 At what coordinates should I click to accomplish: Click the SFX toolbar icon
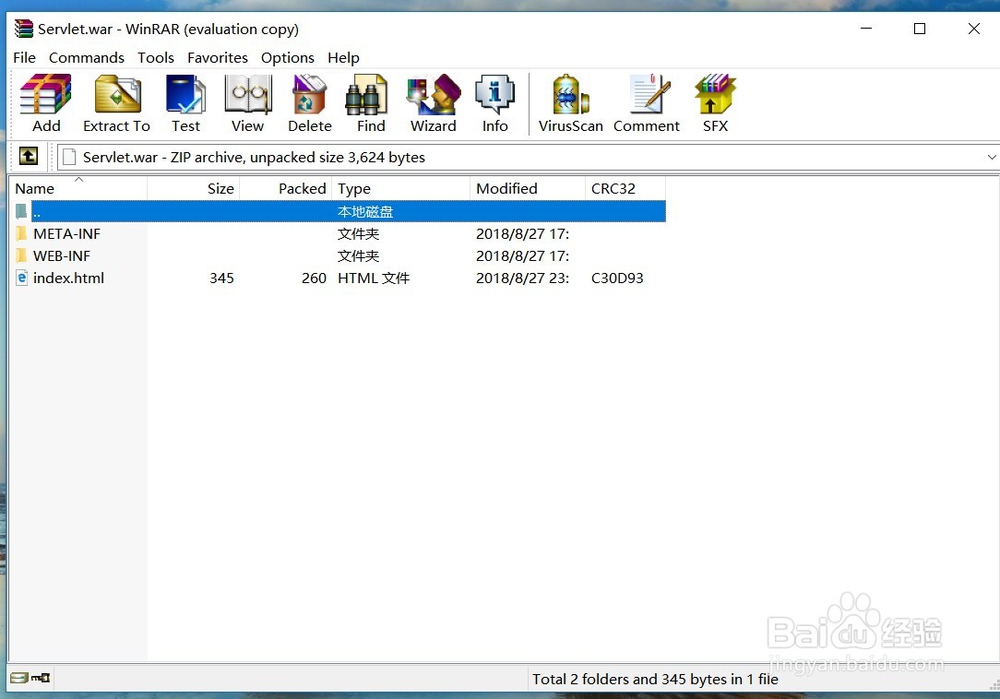click(715, 103)
